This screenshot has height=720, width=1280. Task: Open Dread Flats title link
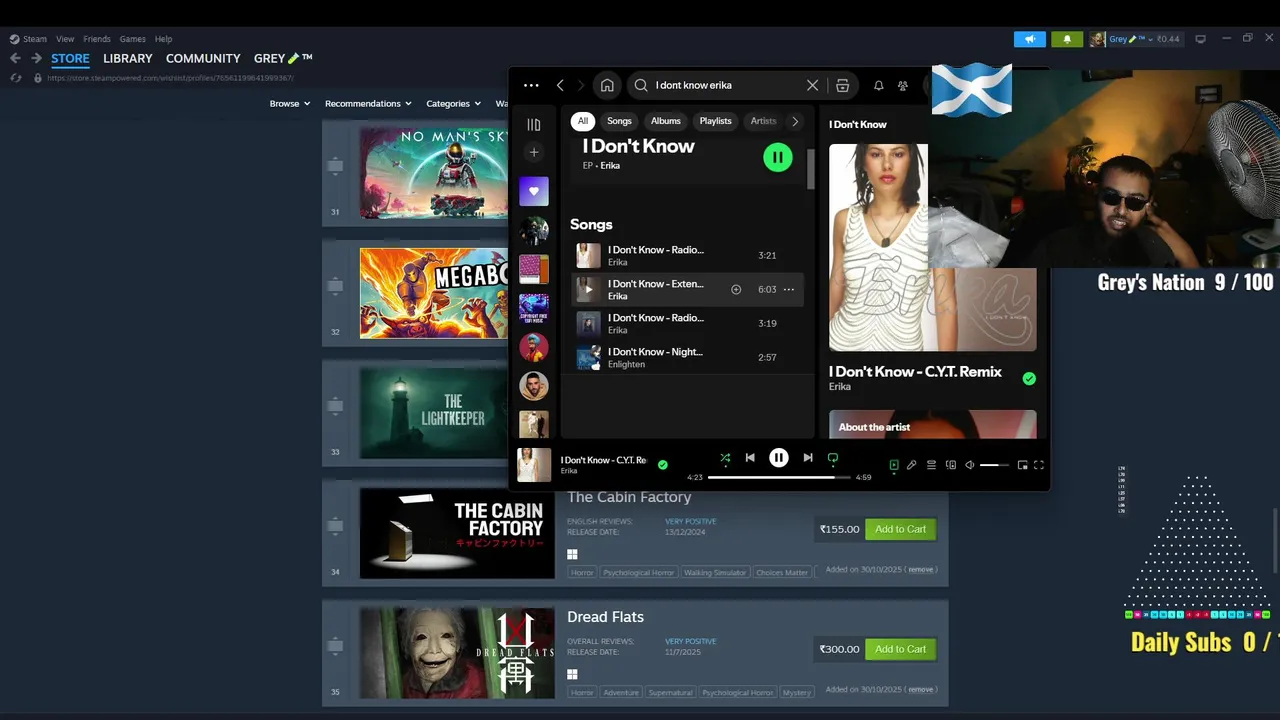(605, 617)
